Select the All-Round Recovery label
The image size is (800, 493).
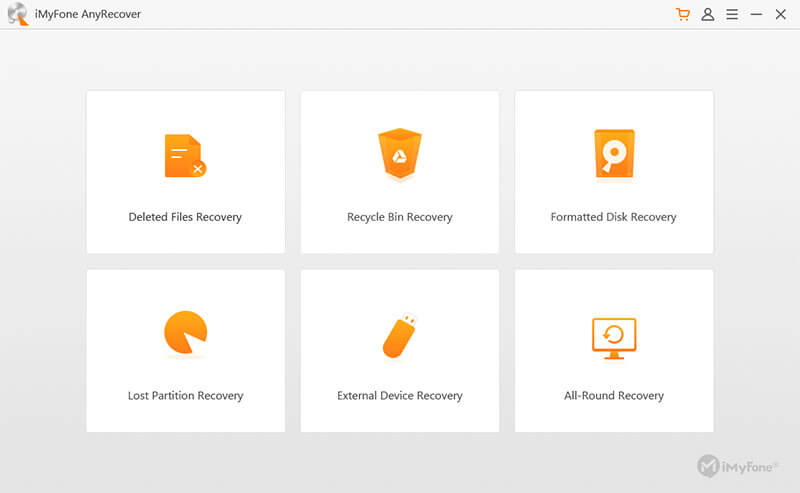pos(614,396)
